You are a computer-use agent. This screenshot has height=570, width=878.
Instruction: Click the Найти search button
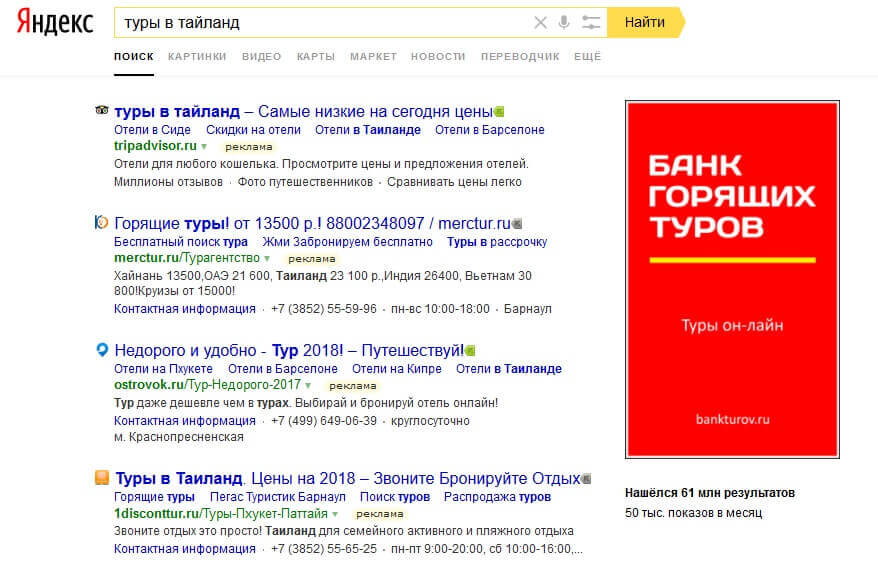tap(645, 22)
